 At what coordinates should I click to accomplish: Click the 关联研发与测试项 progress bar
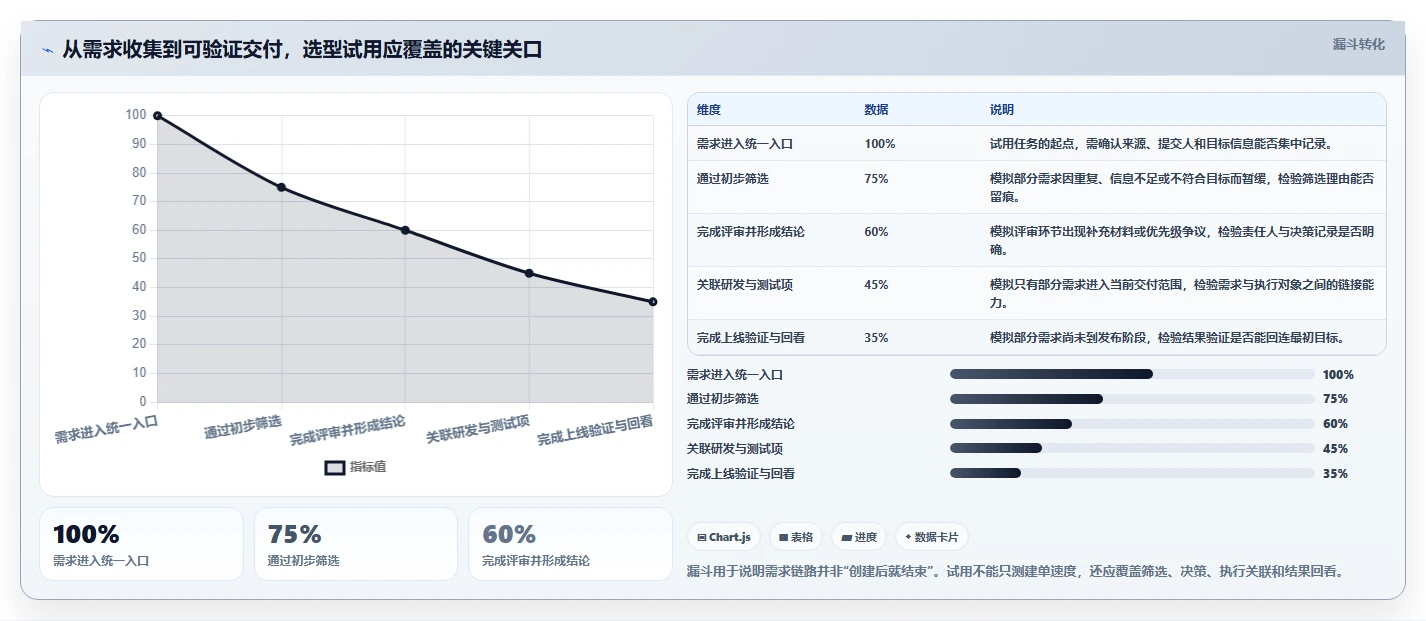click(1132, 448)
